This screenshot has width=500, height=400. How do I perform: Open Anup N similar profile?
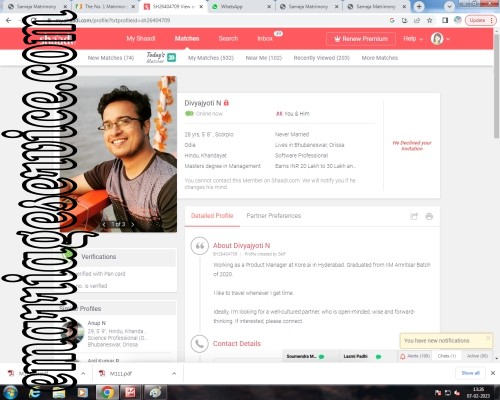coord(97,323)
